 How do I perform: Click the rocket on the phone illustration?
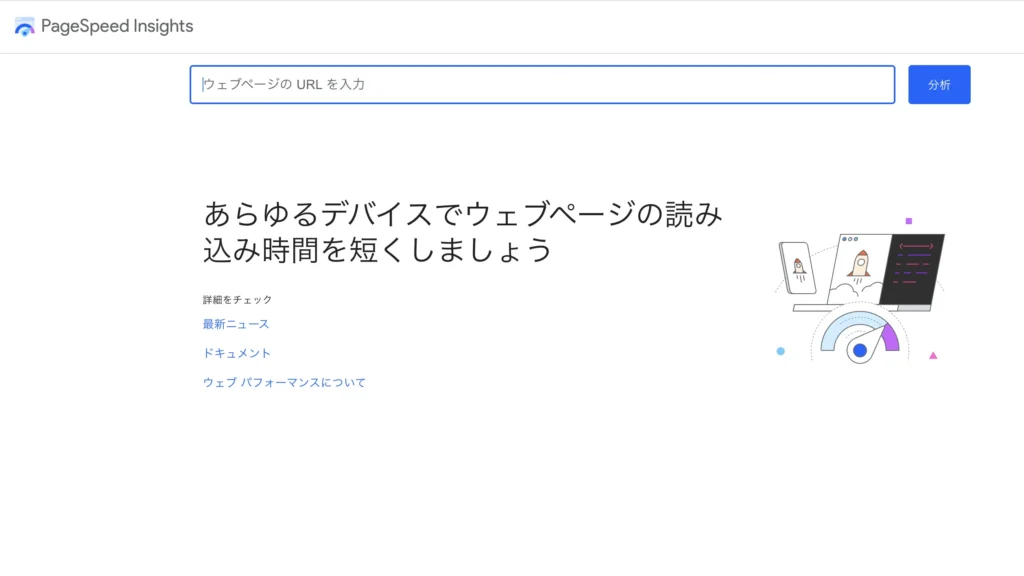799,267
